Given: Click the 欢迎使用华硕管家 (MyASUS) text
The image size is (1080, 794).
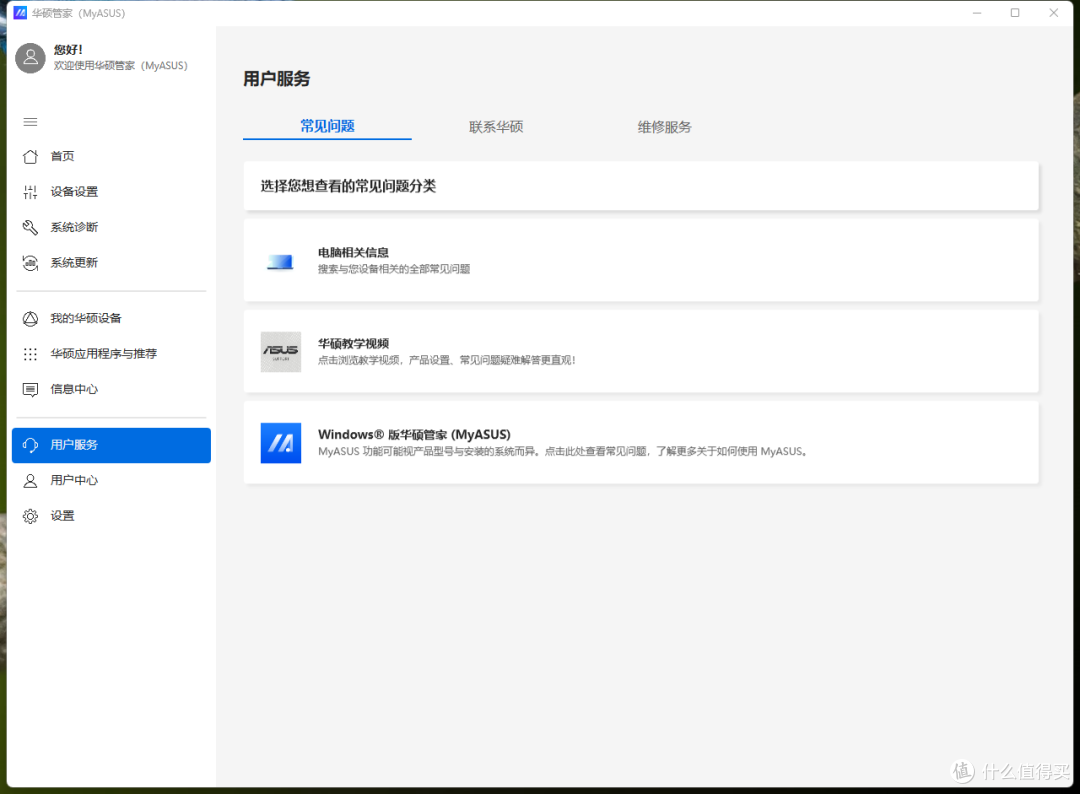Looking at the screenshot, I should (121, 65).
